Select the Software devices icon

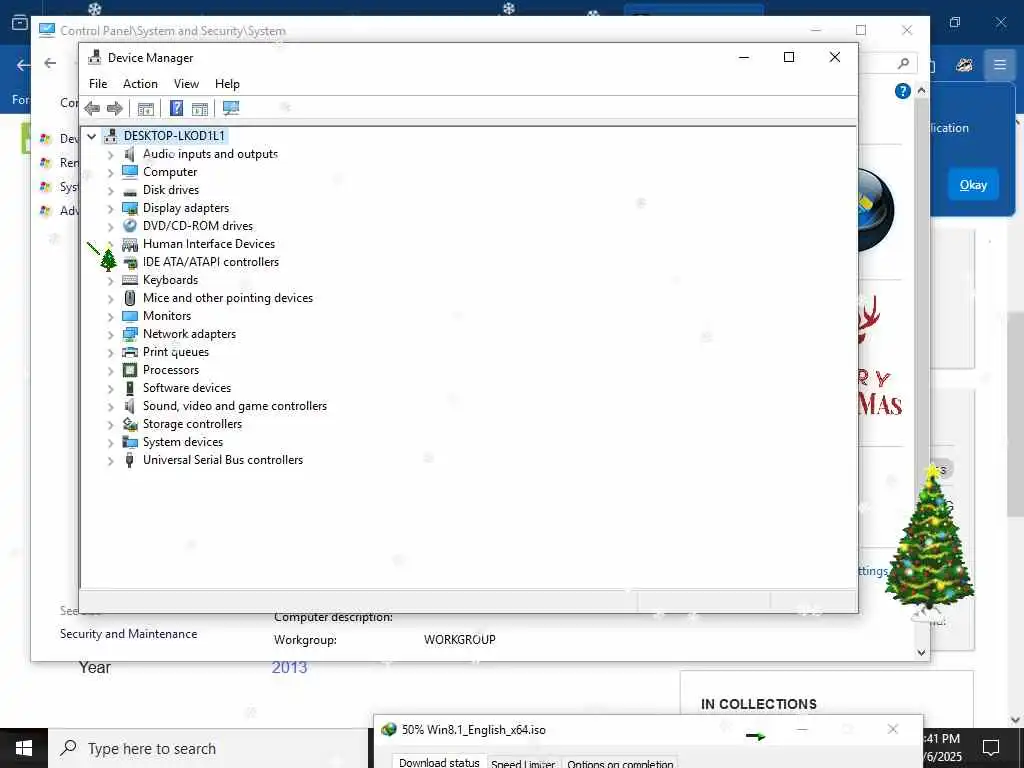[130, 388]
